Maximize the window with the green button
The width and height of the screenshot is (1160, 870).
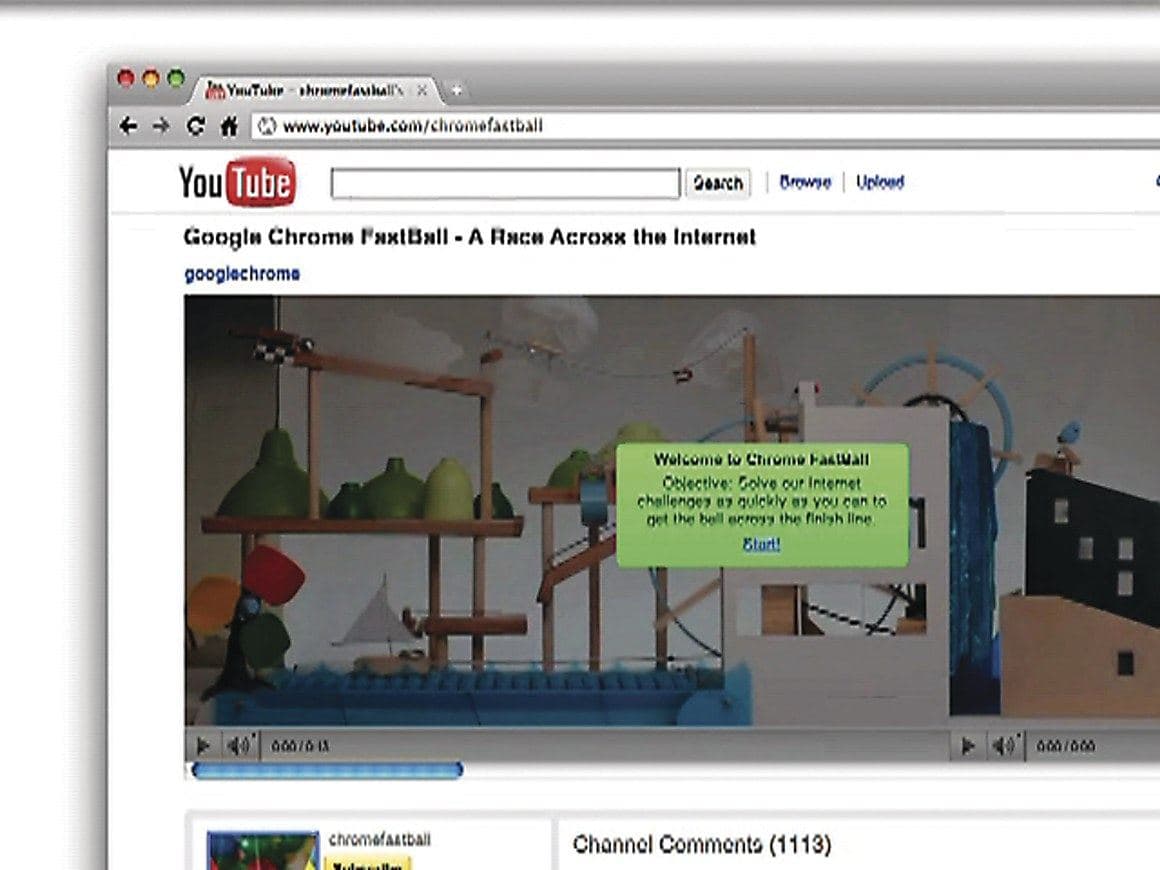pyautogui.click(x=176, y=78)
